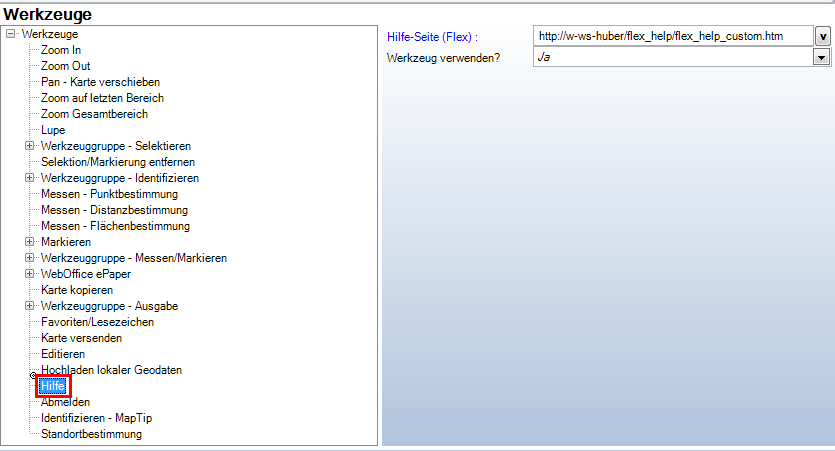Expand Werkzeuggruppe - Ausgabe node
The image size is (835, 451).
pos(30,305)
